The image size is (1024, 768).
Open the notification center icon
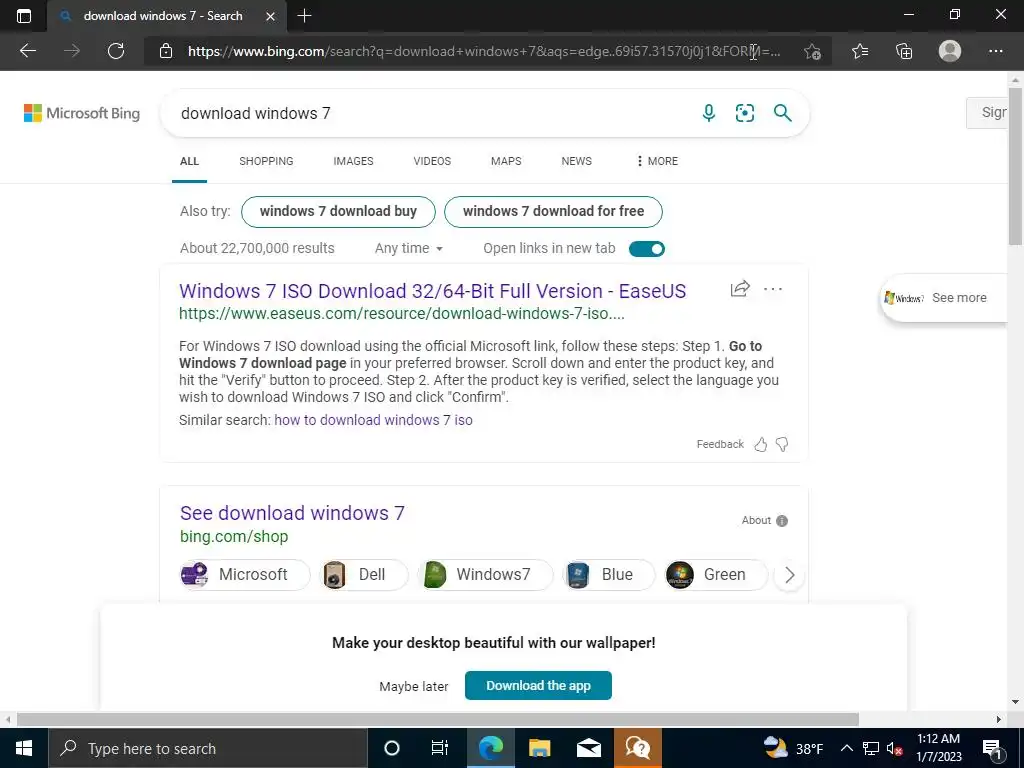pos(992,749)
